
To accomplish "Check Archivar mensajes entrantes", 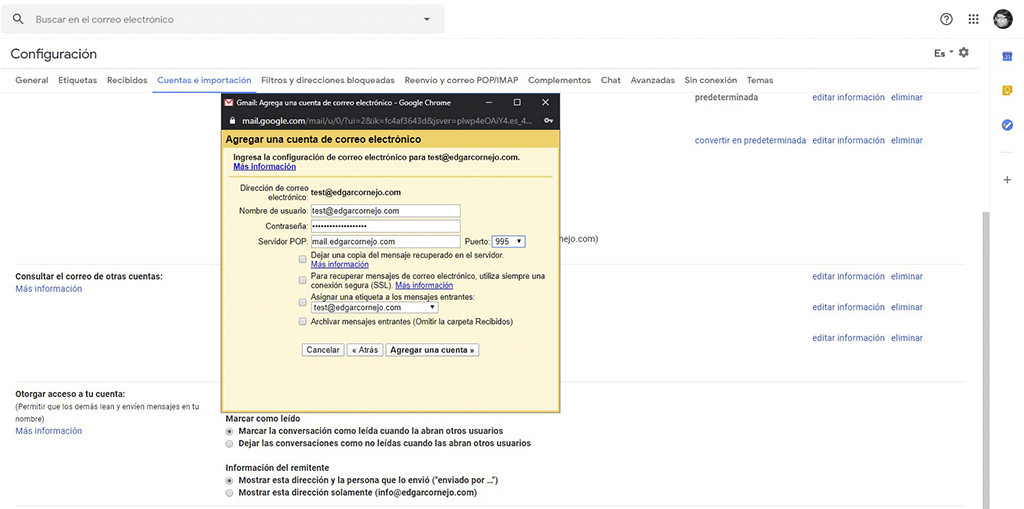I will click(x=302, y=321).
